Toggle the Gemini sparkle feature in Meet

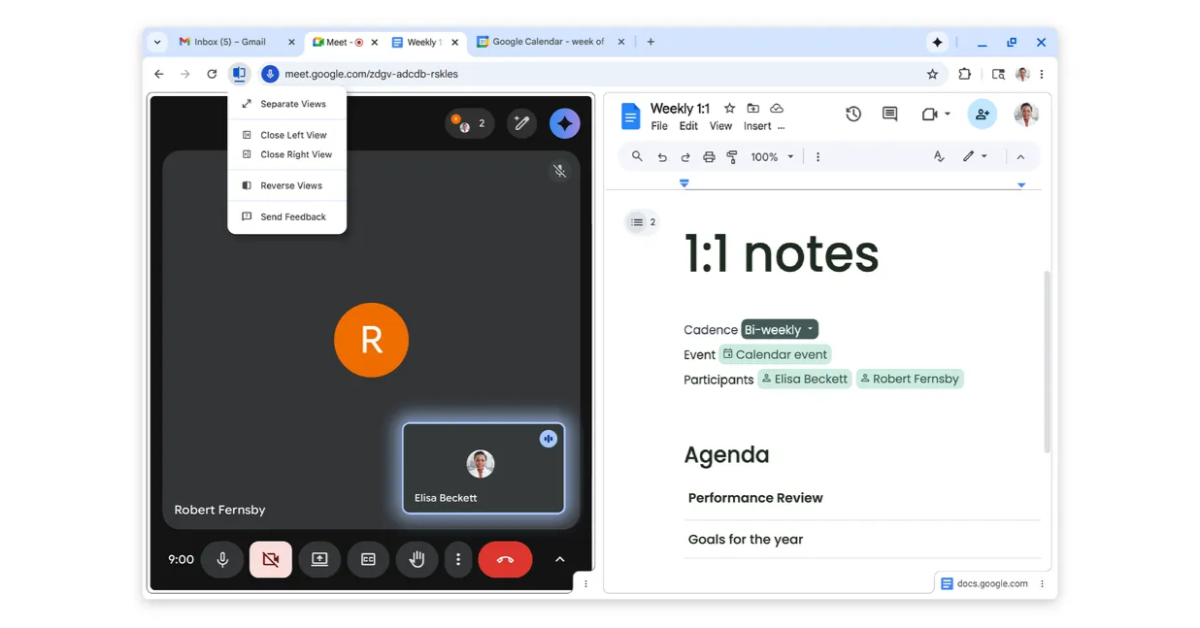564,122
